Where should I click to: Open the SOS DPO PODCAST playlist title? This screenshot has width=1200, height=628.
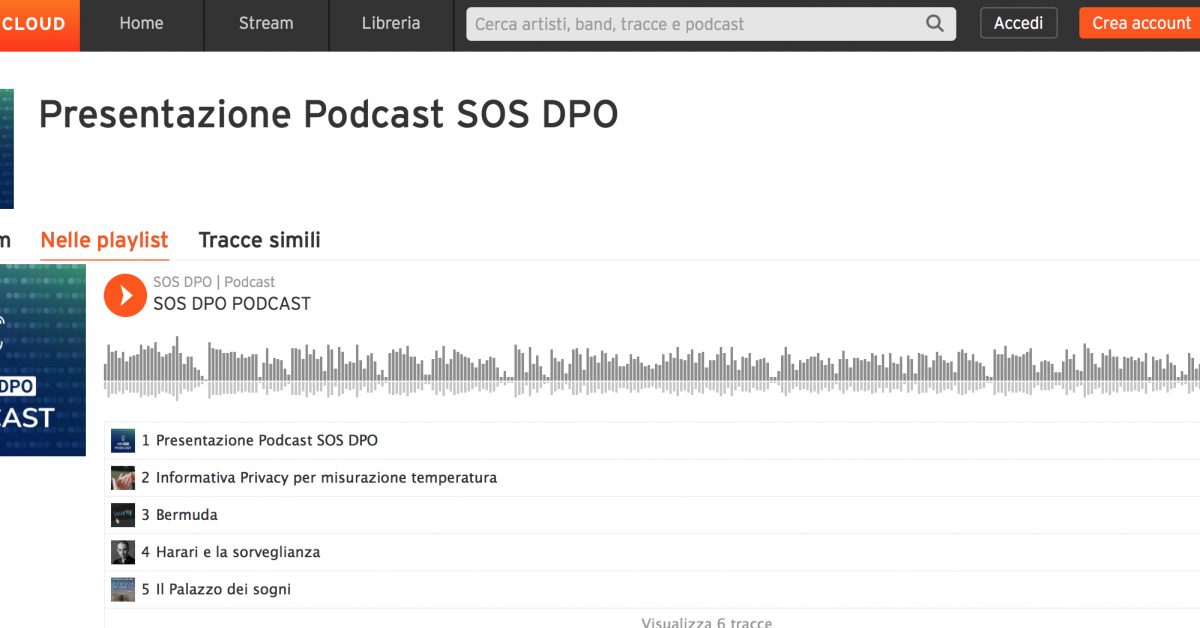point(232,303)
